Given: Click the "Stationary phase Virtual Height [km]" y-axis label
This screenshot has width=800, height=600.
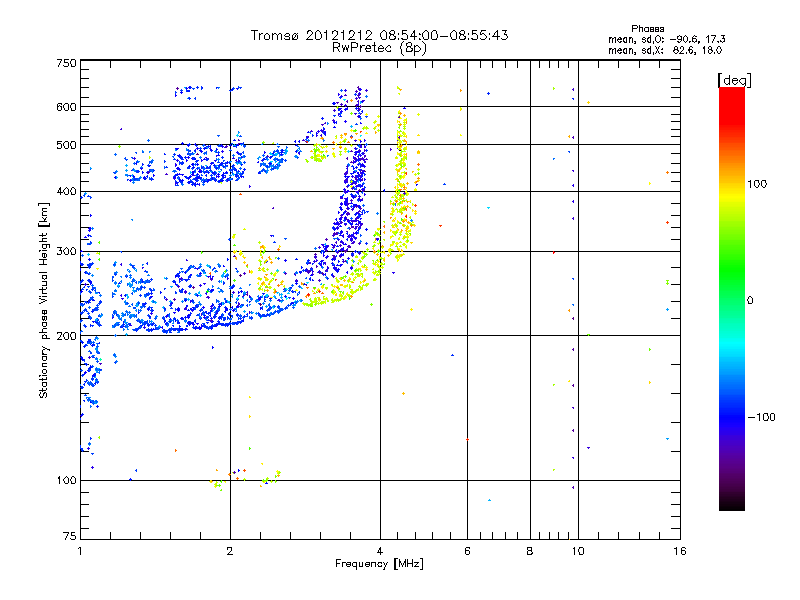Looking at the screenshot, I should click(x=44, y=301).
